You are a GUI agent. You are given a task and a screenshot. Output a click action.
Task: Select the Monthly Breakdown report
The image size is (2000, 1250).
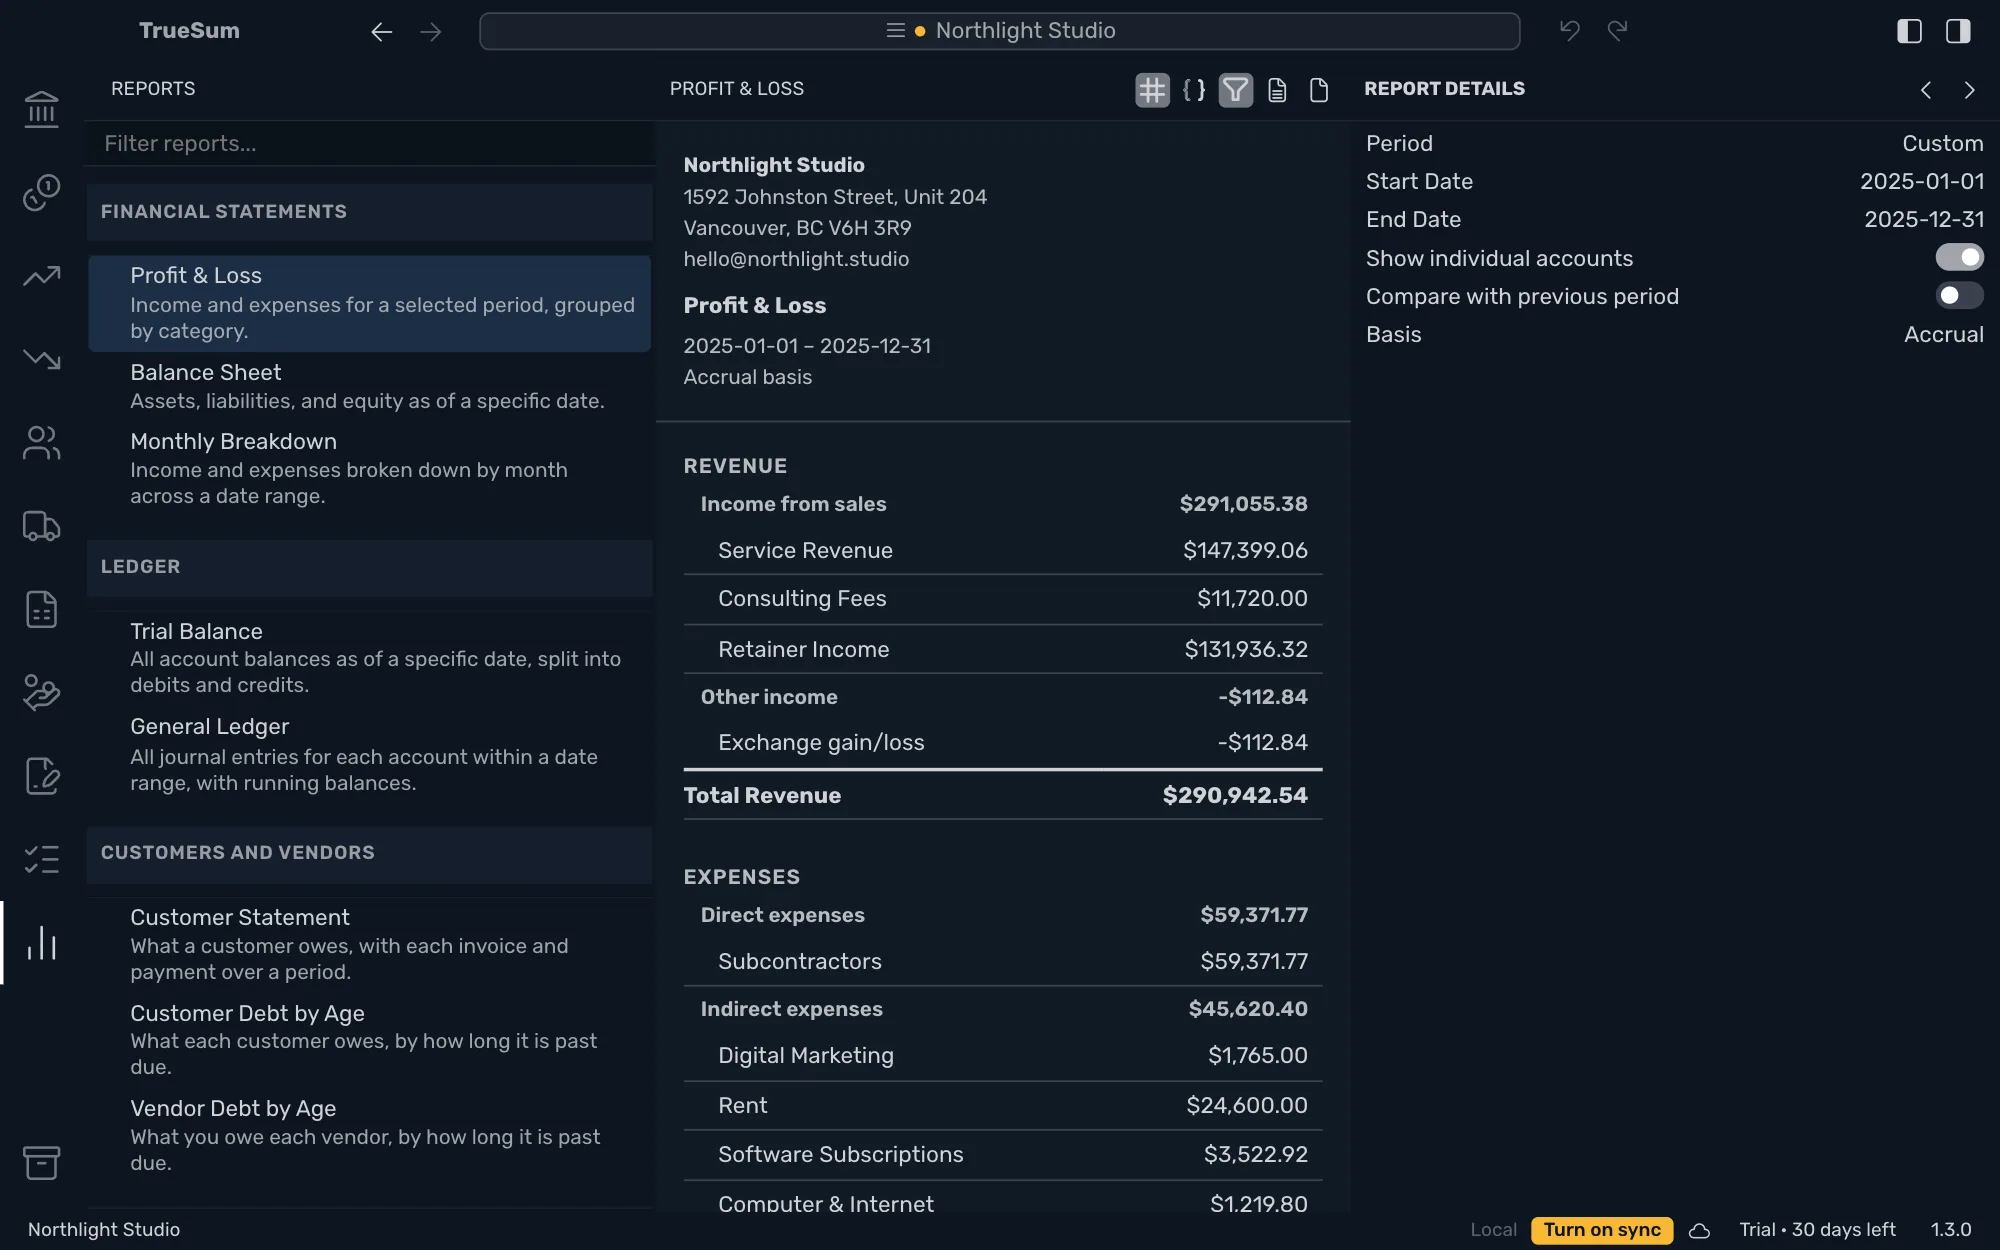[369, 468]
